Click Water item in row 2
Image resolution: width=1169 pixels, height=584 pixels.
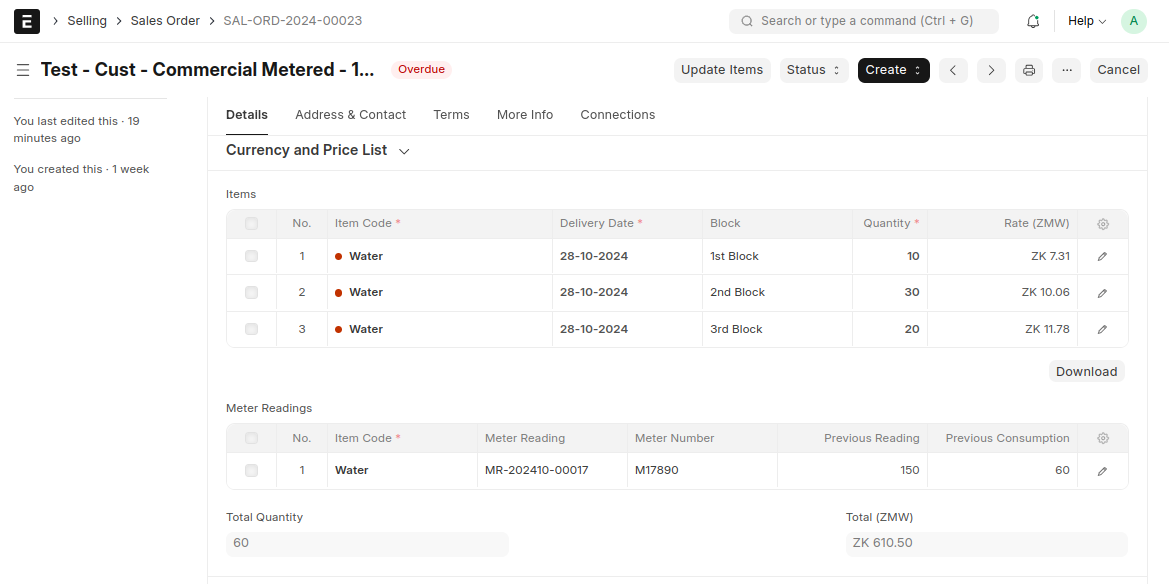439,293
